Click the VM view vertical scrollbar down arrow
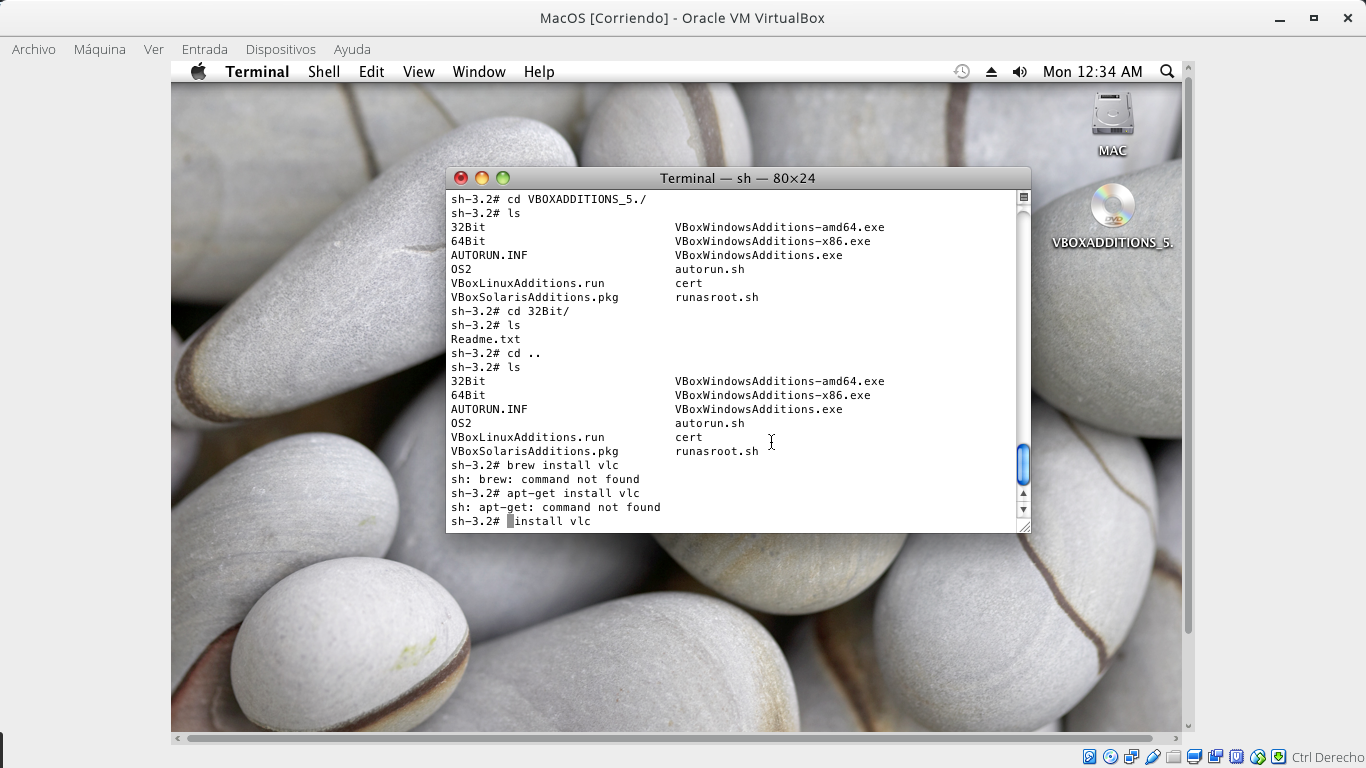 click(1188, 726)
